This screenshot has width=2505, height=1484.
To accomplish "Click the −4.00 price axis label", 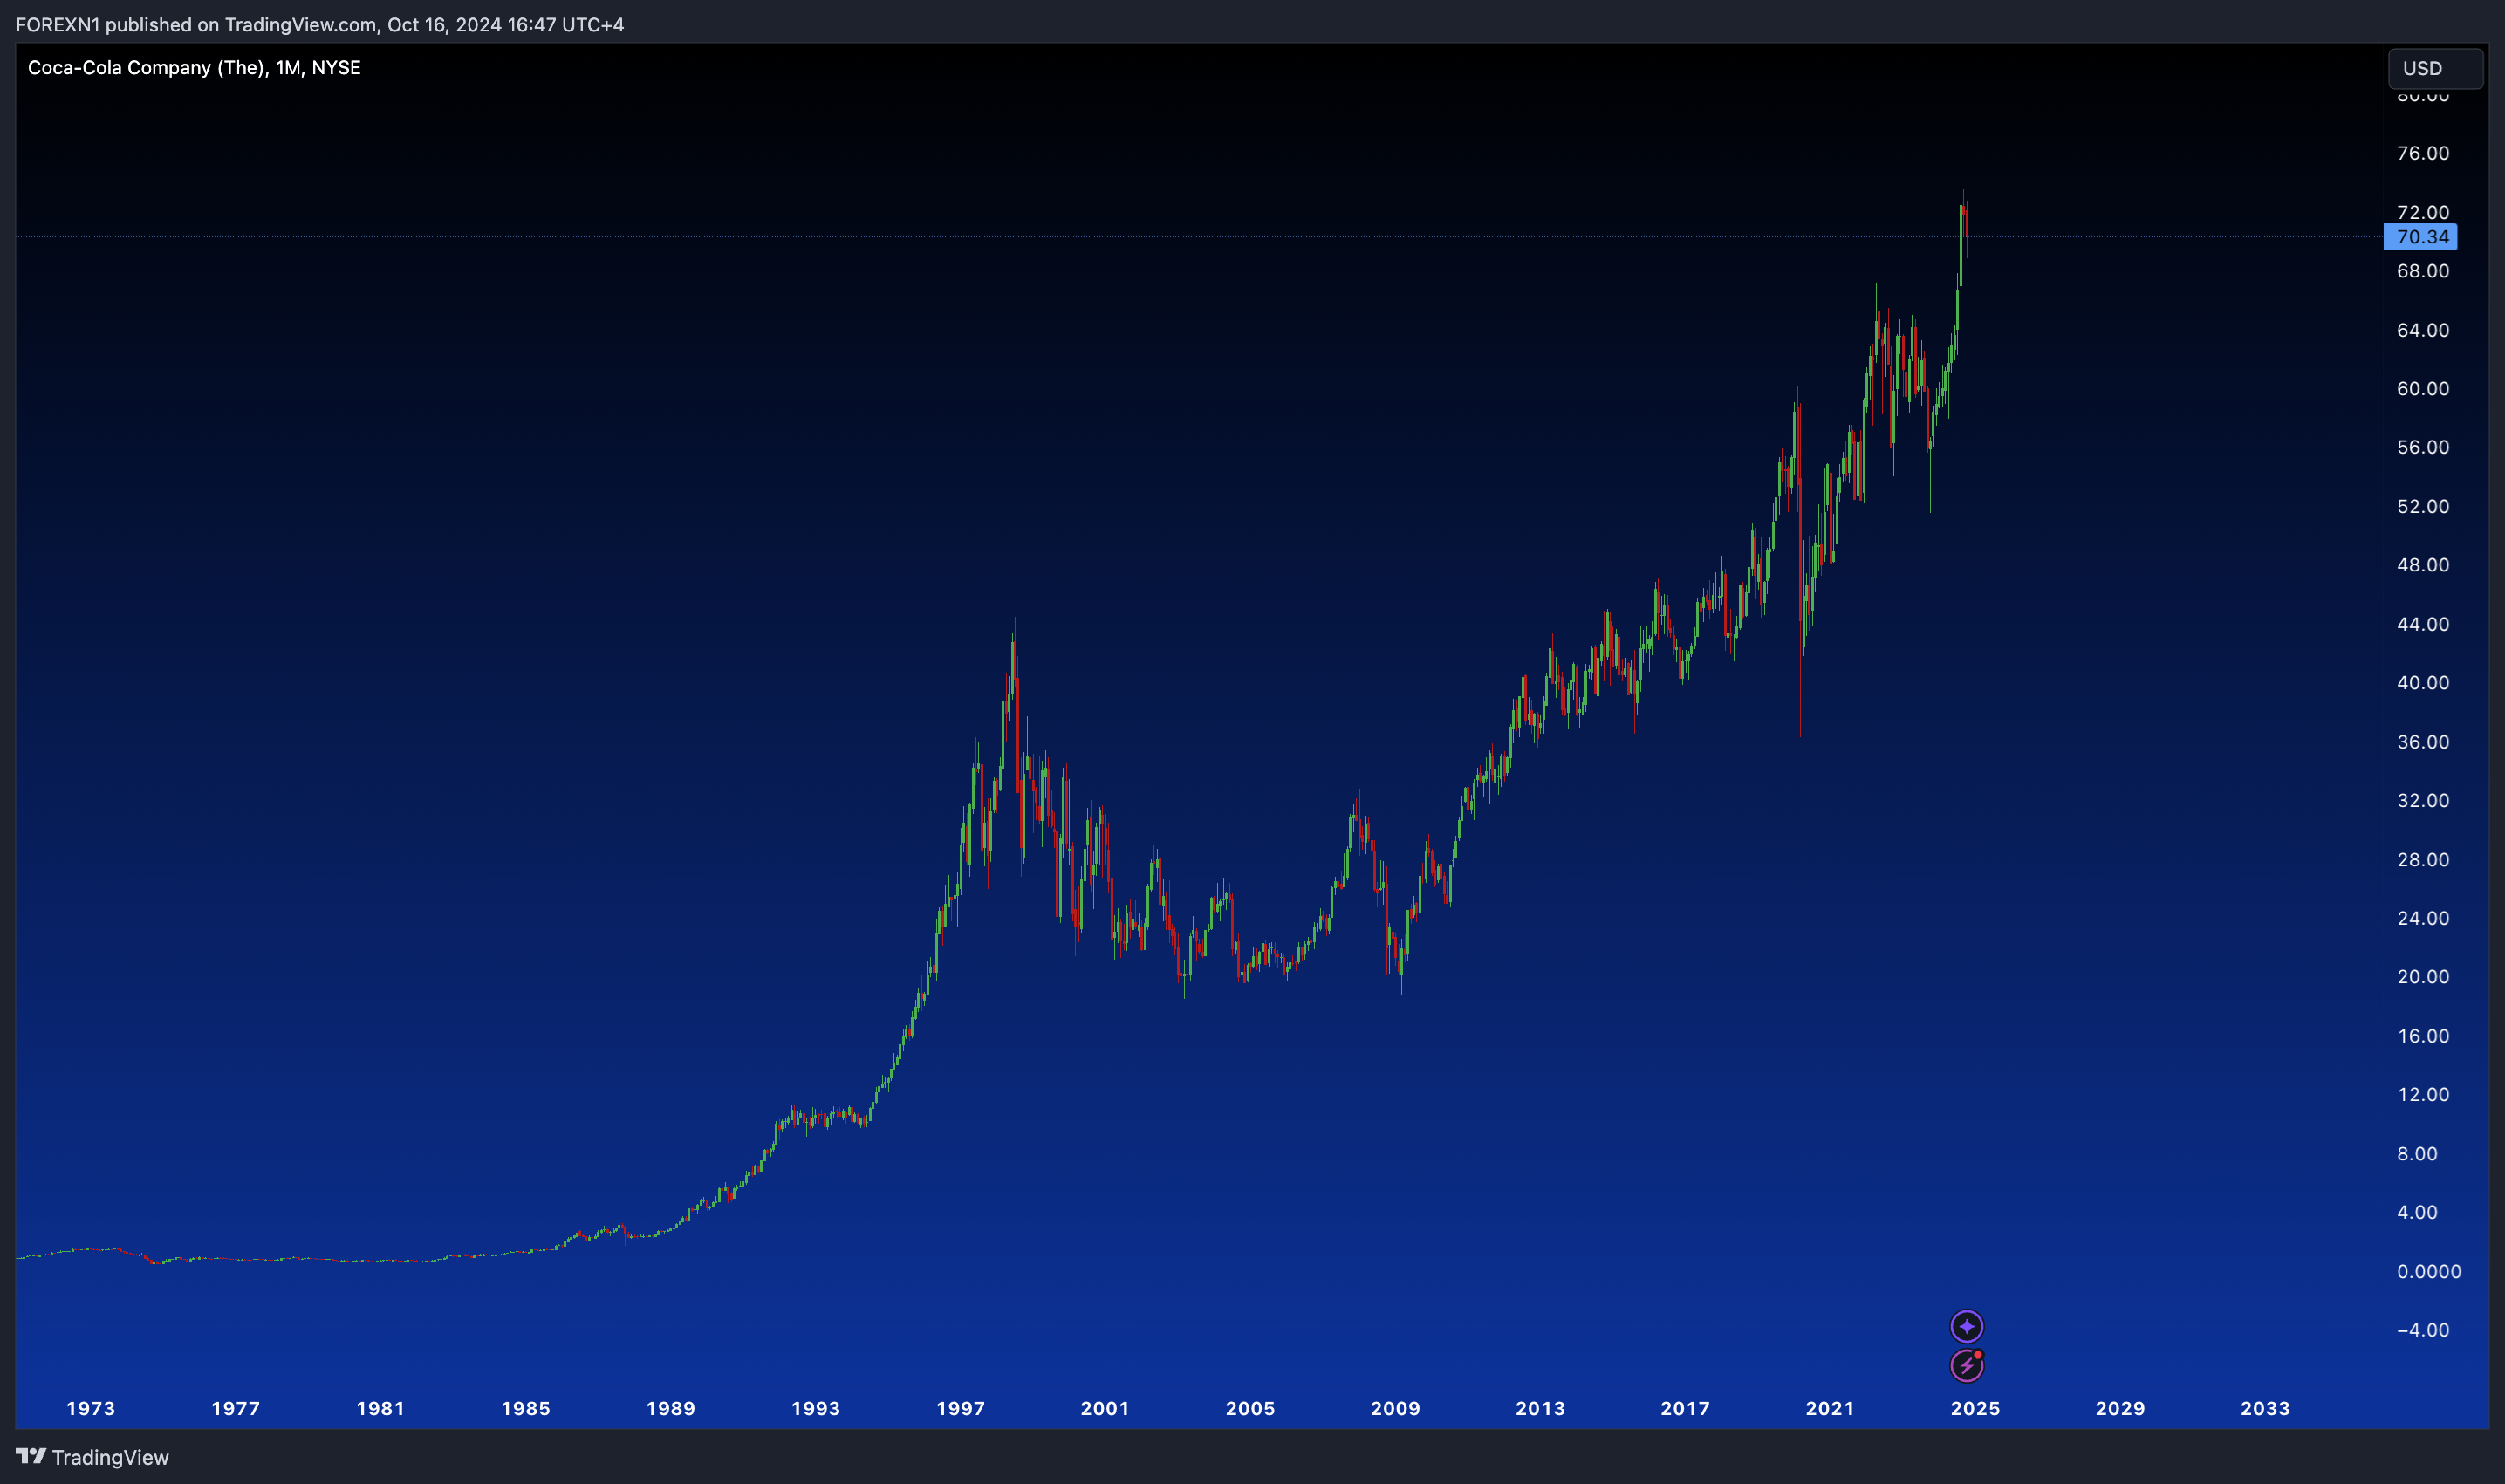I will [x=2422, y=1330].
